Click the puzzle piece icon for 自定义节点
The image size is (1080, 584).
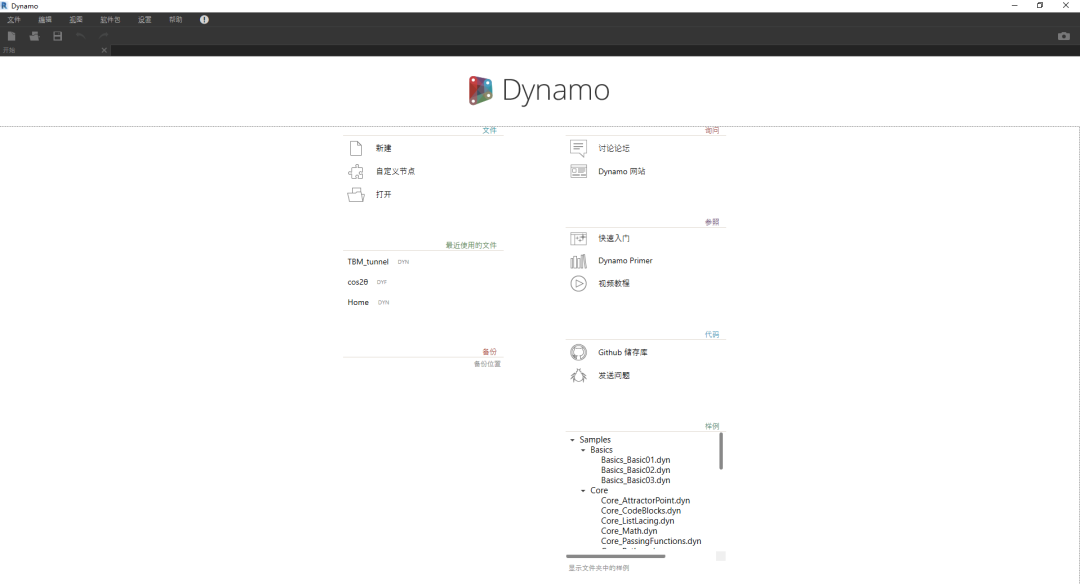[x=356, y=171]
